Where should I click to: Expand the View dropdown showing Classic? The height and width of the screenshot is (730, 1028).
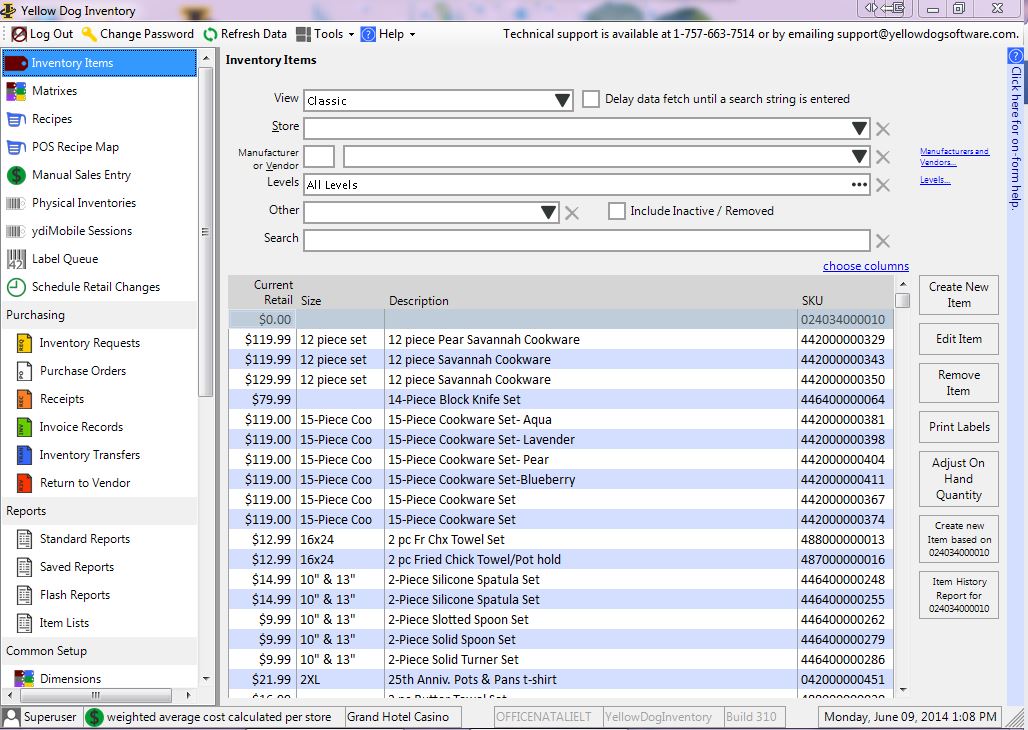coord(562,101)
